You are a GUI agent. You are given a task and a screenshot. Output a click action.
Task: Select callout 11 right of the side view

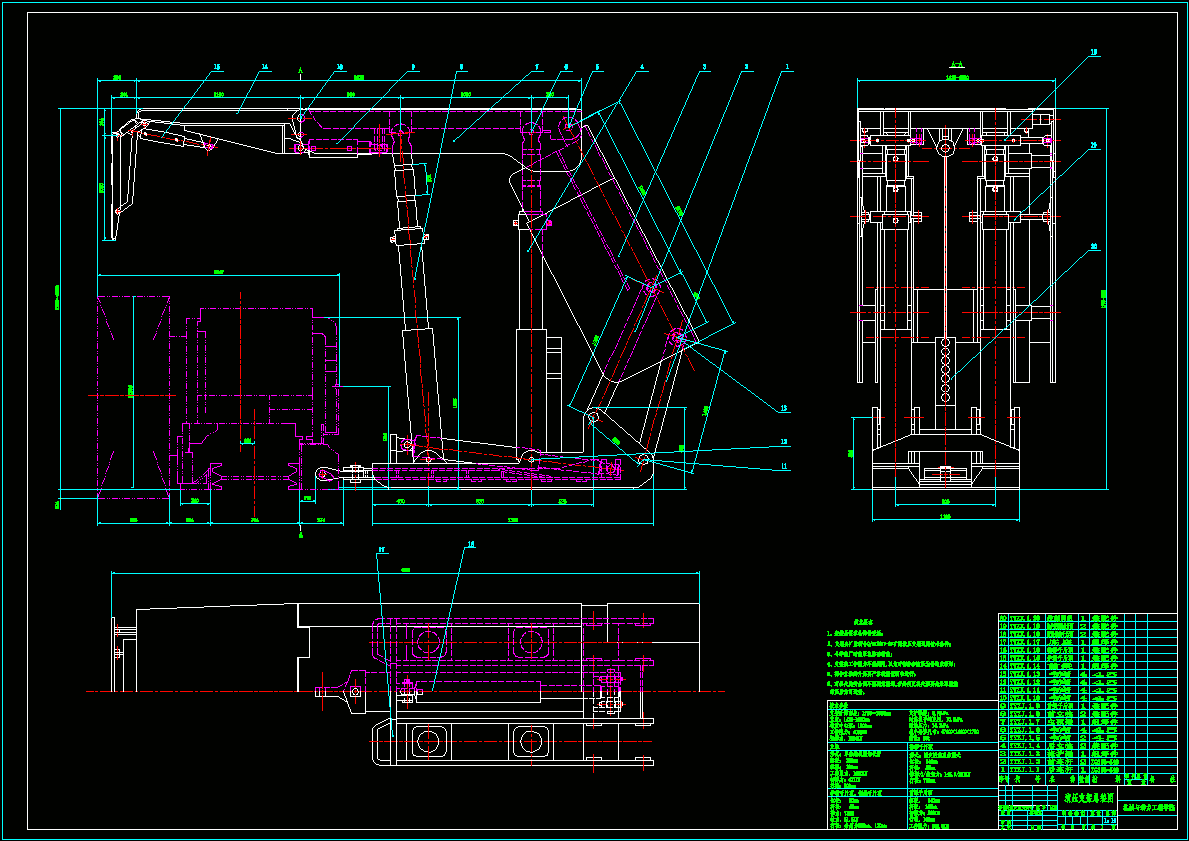(784, 465)
